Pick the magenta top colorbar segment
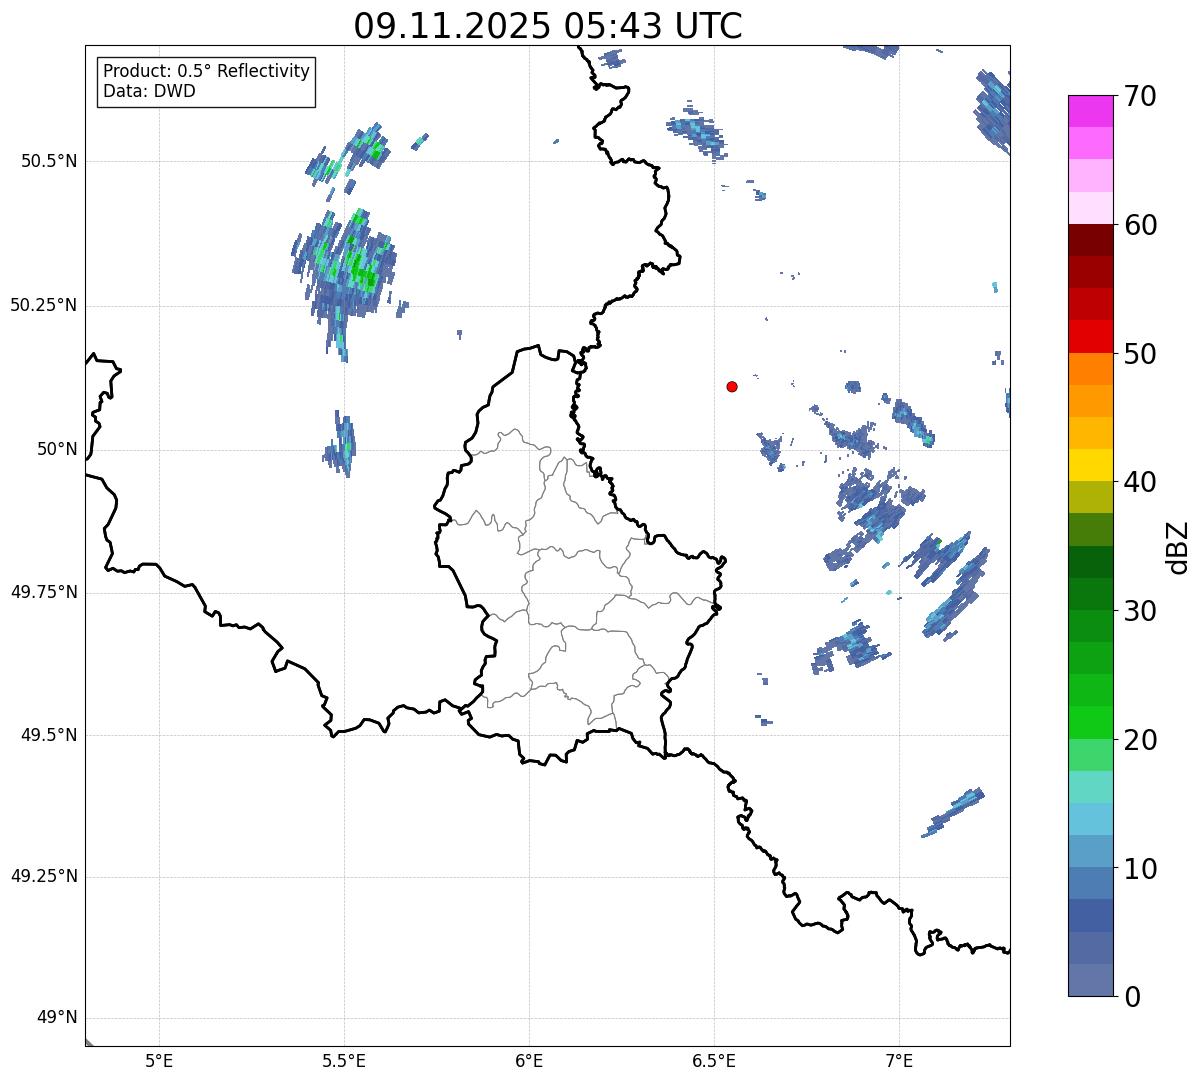Image resolution: width=1202 pixels, height=1081 pixels. pos(1090,111)
